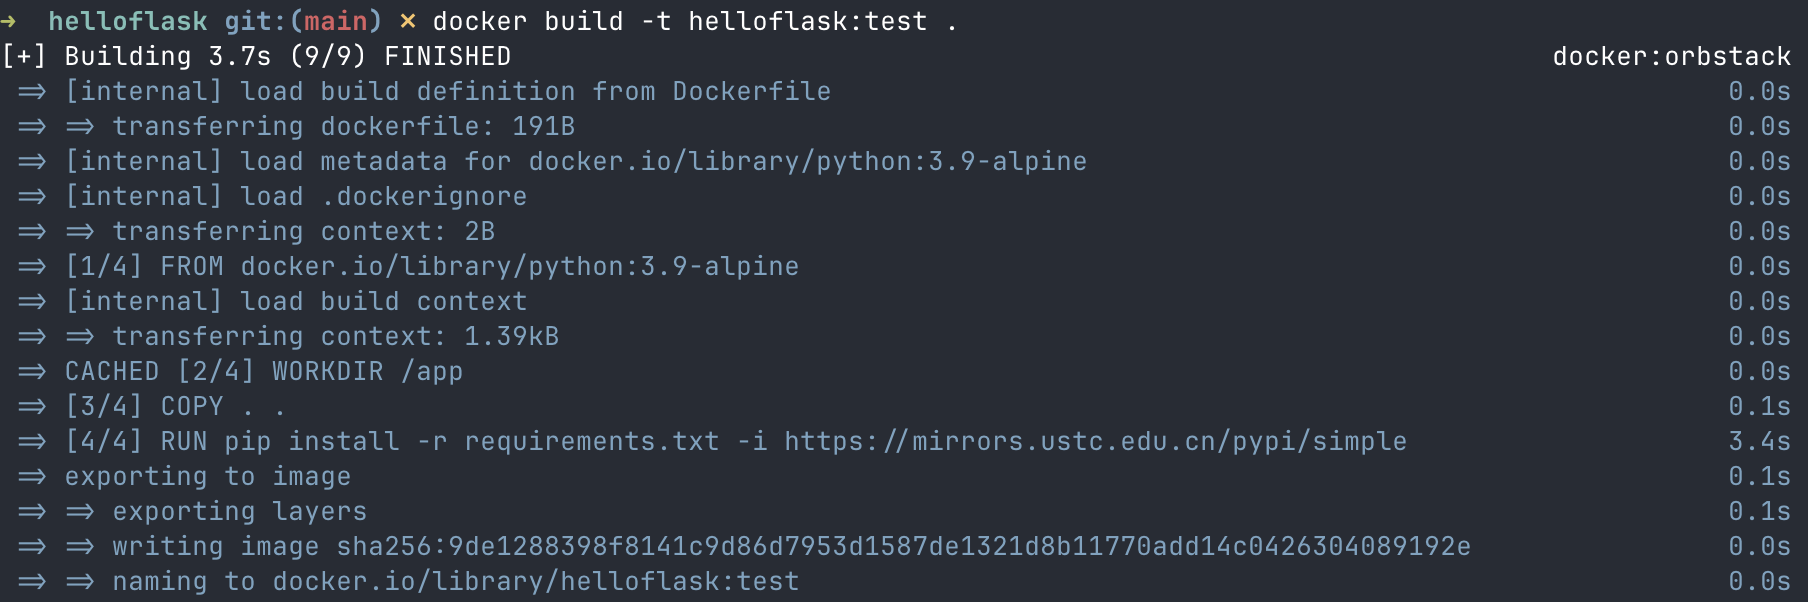Viewport: 1808px width, 602px height.
Task: Click the 3.4s duration of pip install
Action: click(x=1759, y=441)
